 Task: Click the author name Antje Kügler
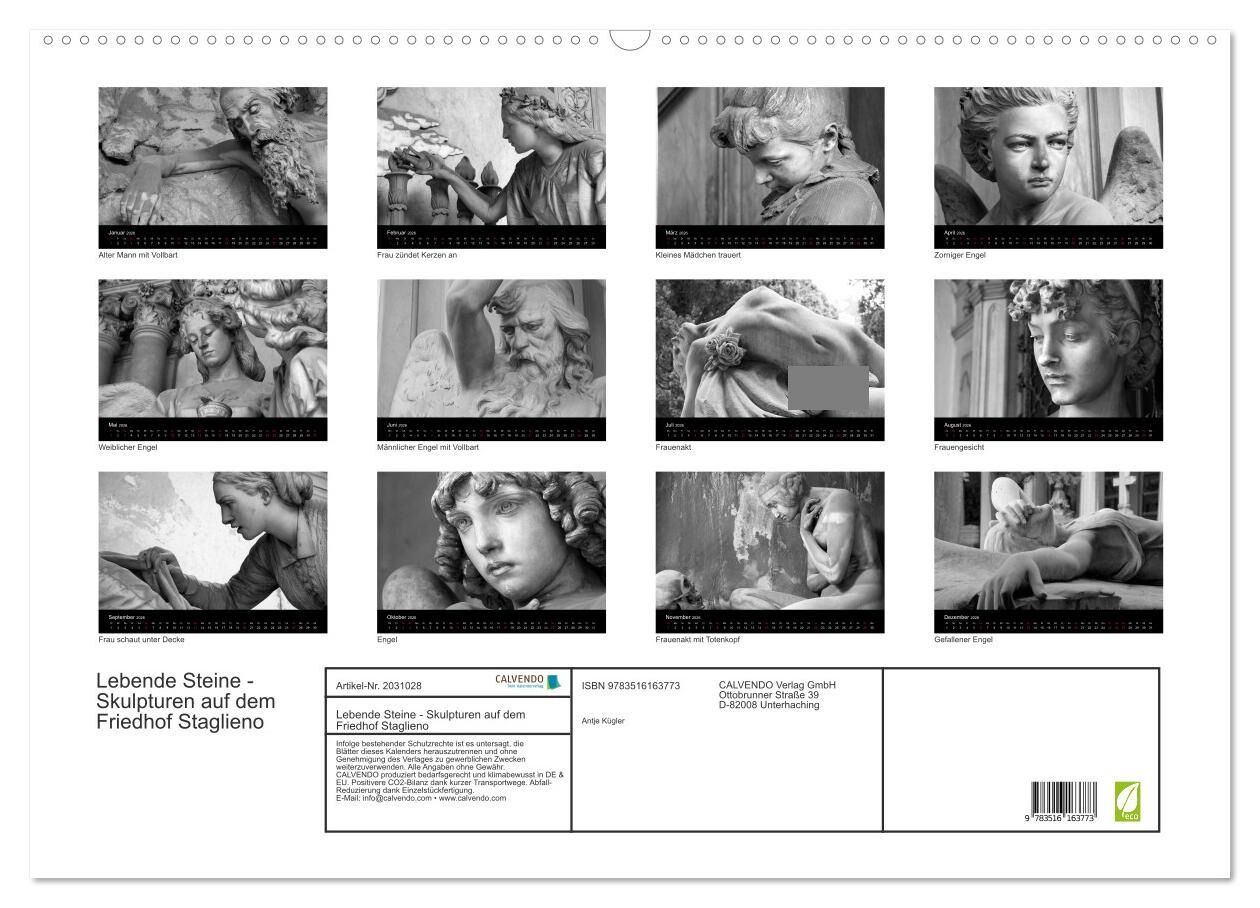(x=603, y=720)
